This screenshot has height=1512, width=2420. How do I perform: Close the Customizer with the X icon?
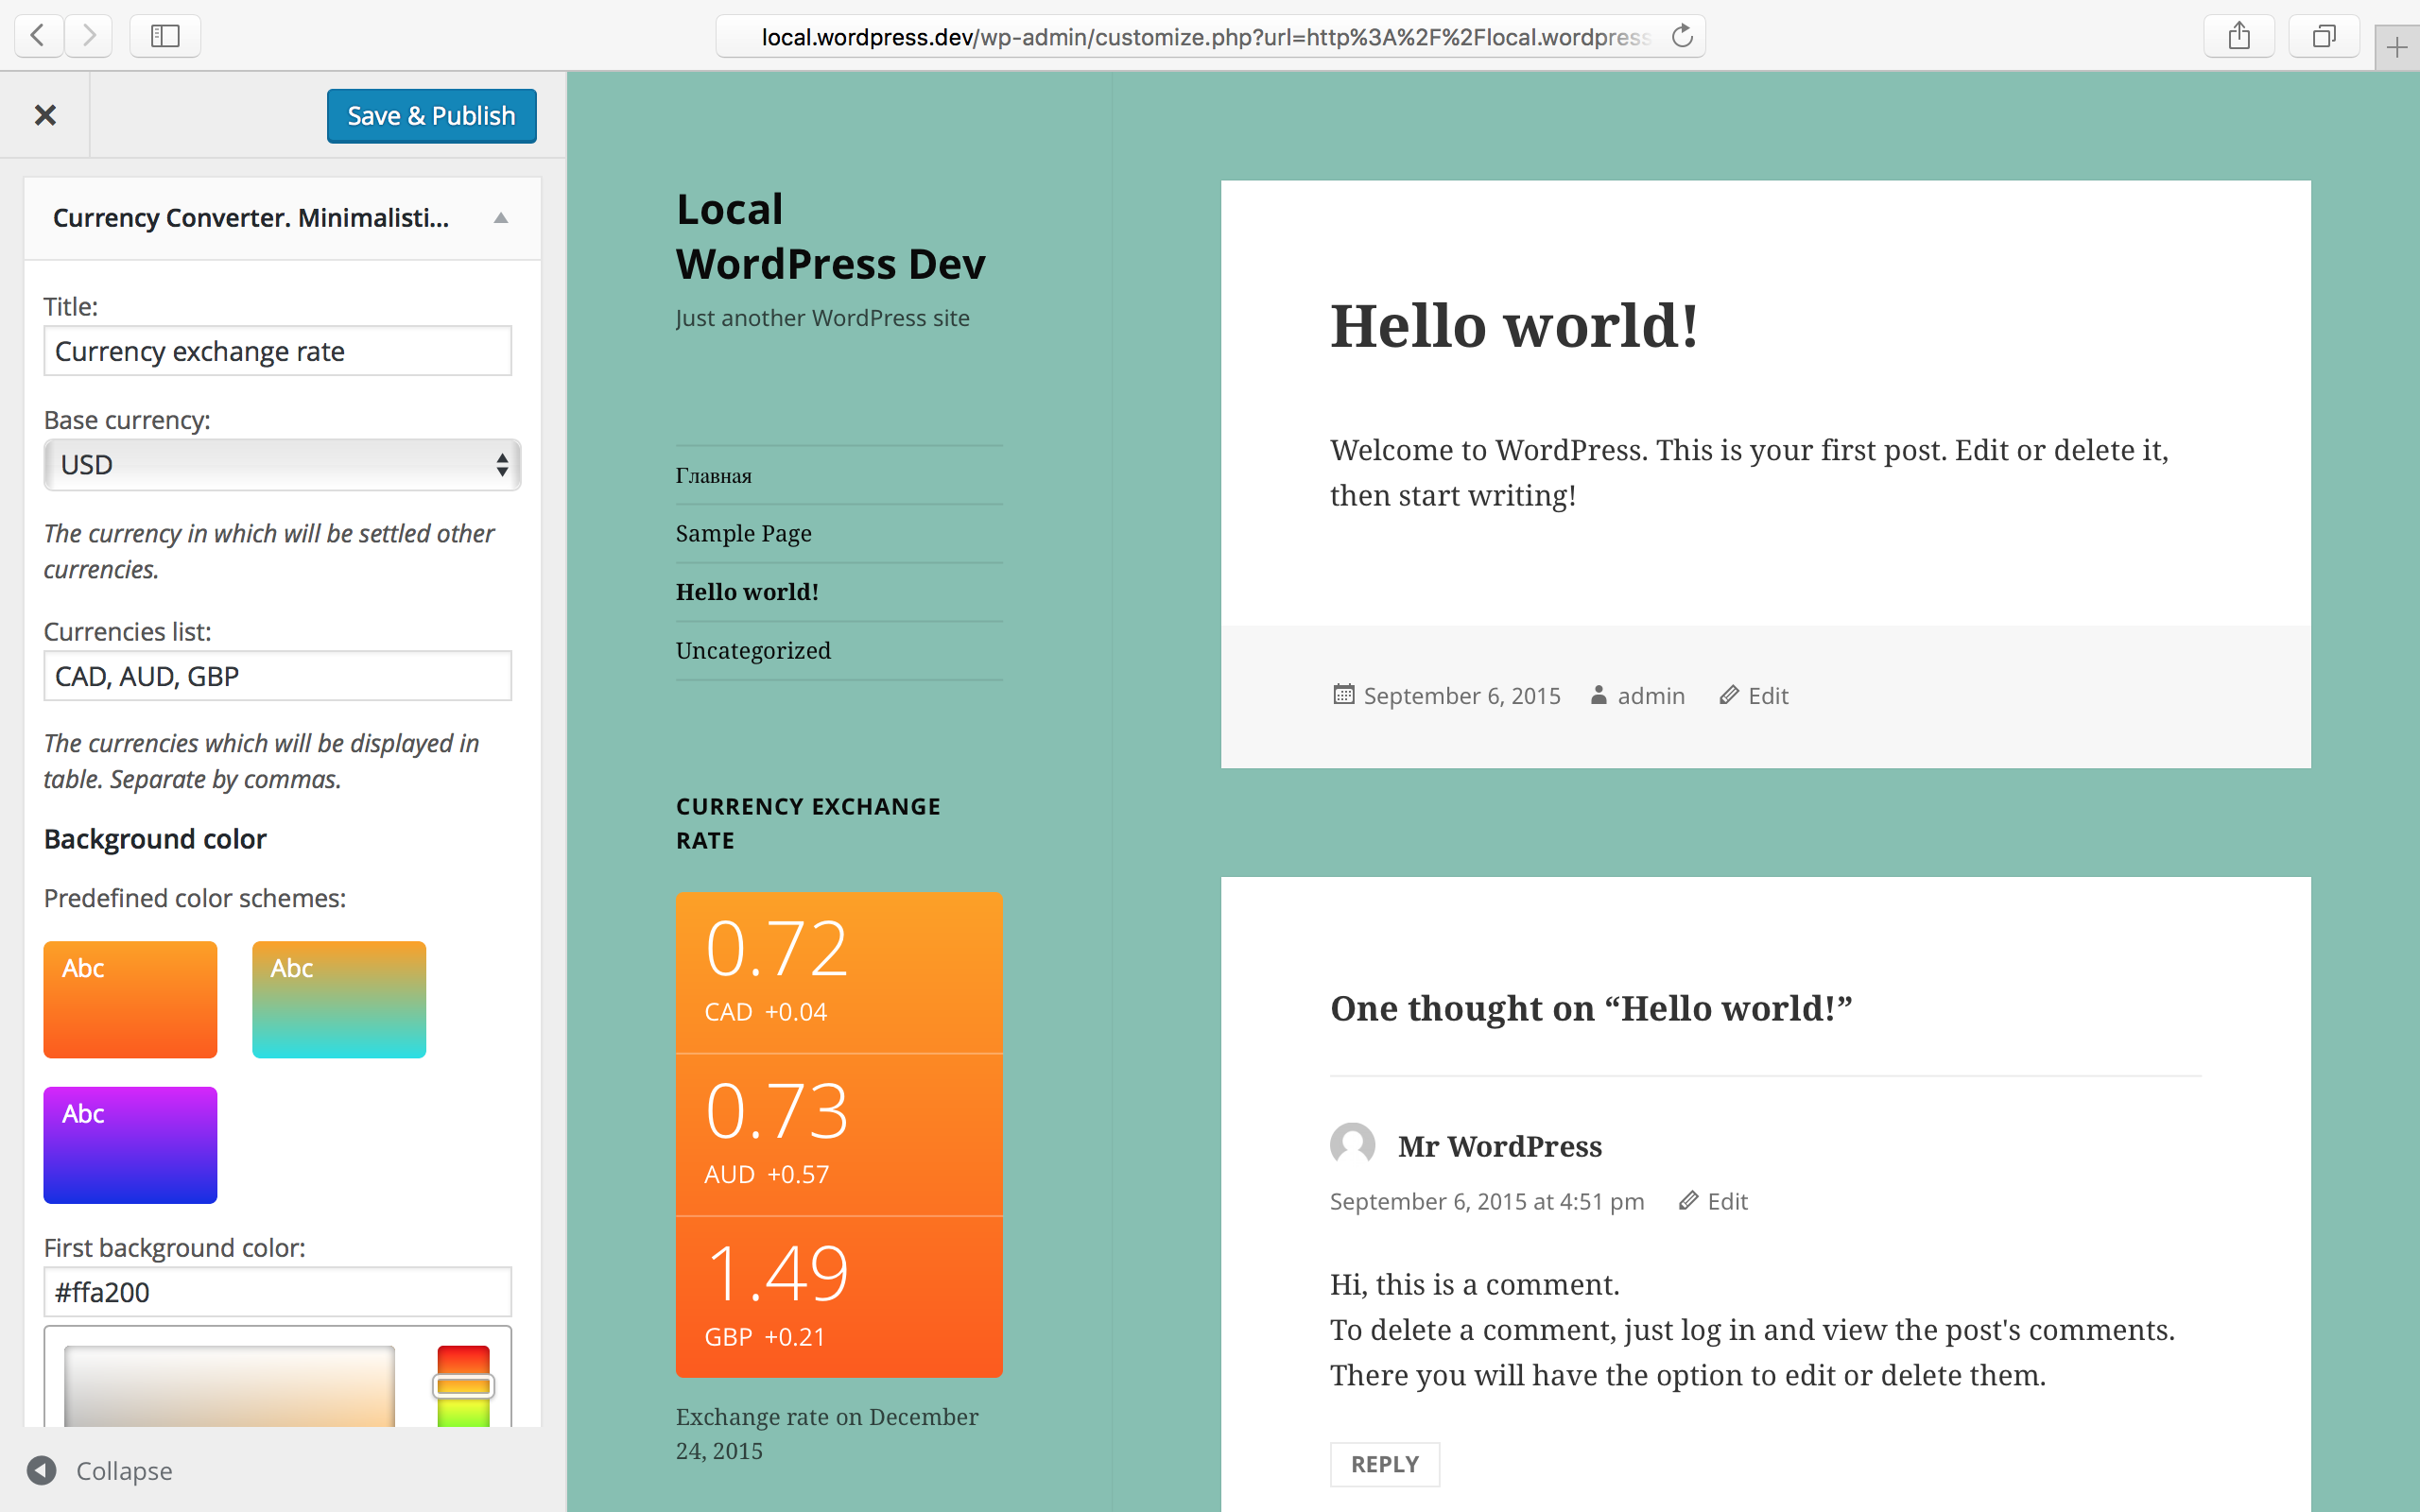(45, 115)
